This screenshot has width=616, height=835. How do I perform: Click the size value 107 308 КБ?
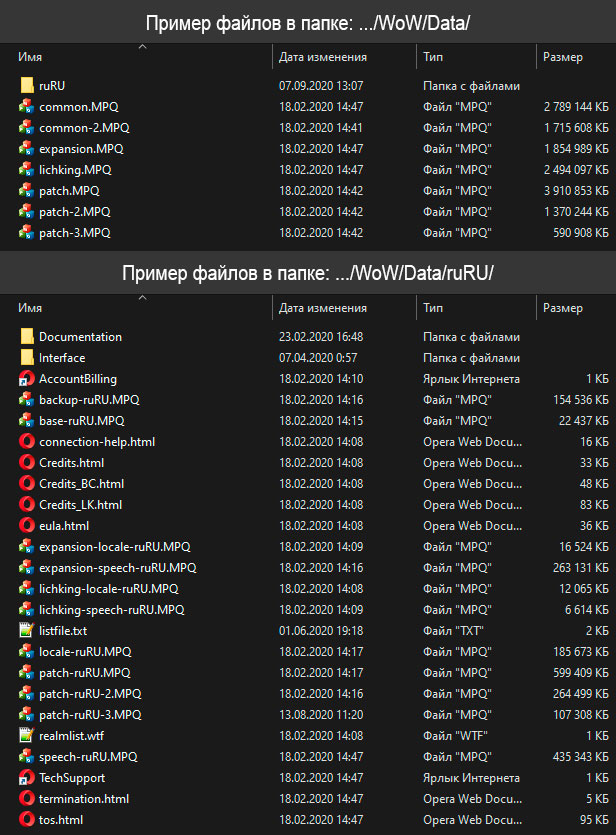pos(581,715)
